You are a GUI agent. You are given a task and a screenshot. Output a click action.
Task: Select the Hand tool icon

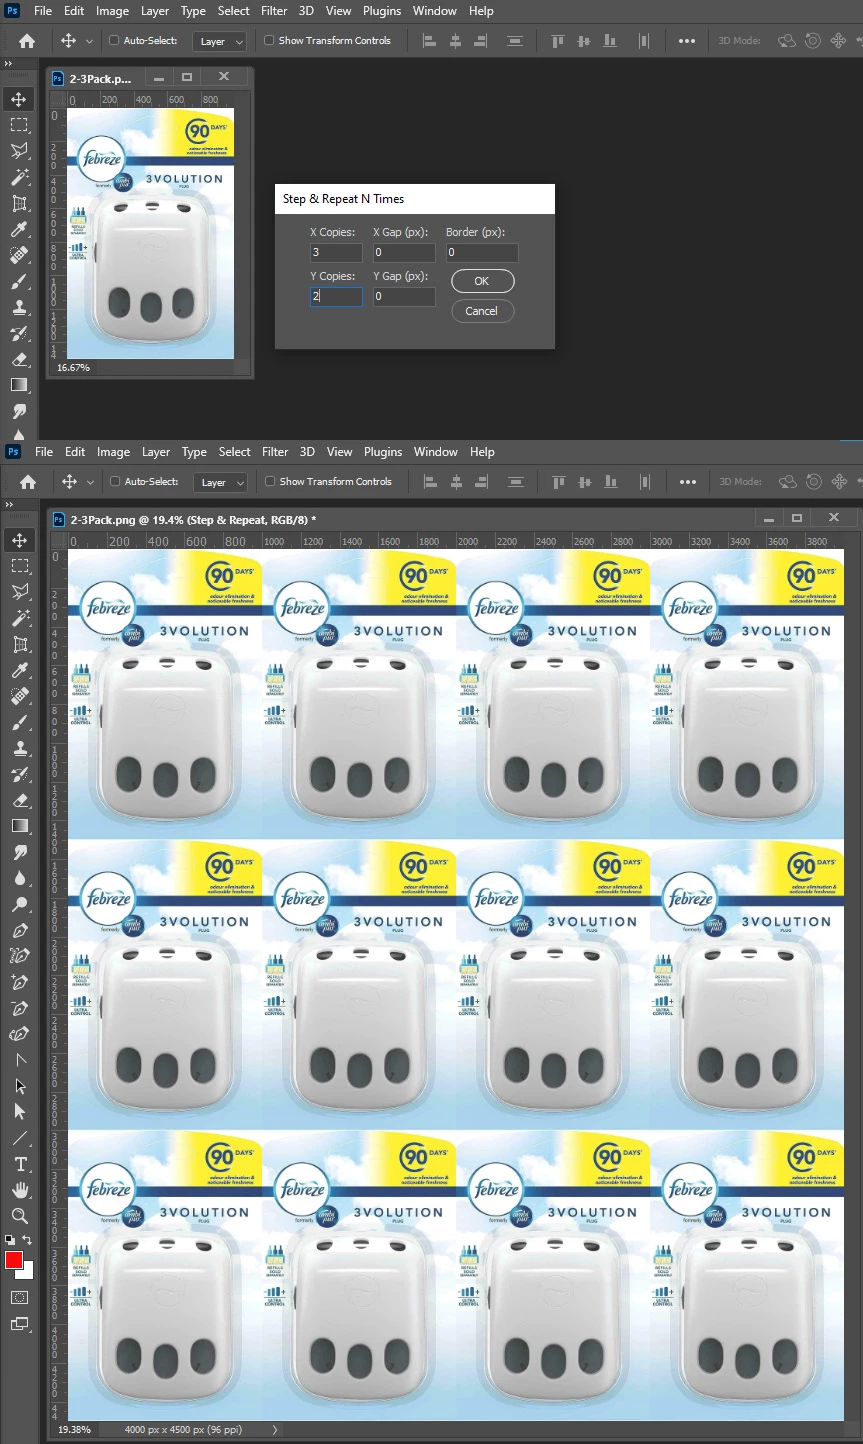tap(19, 1190)
